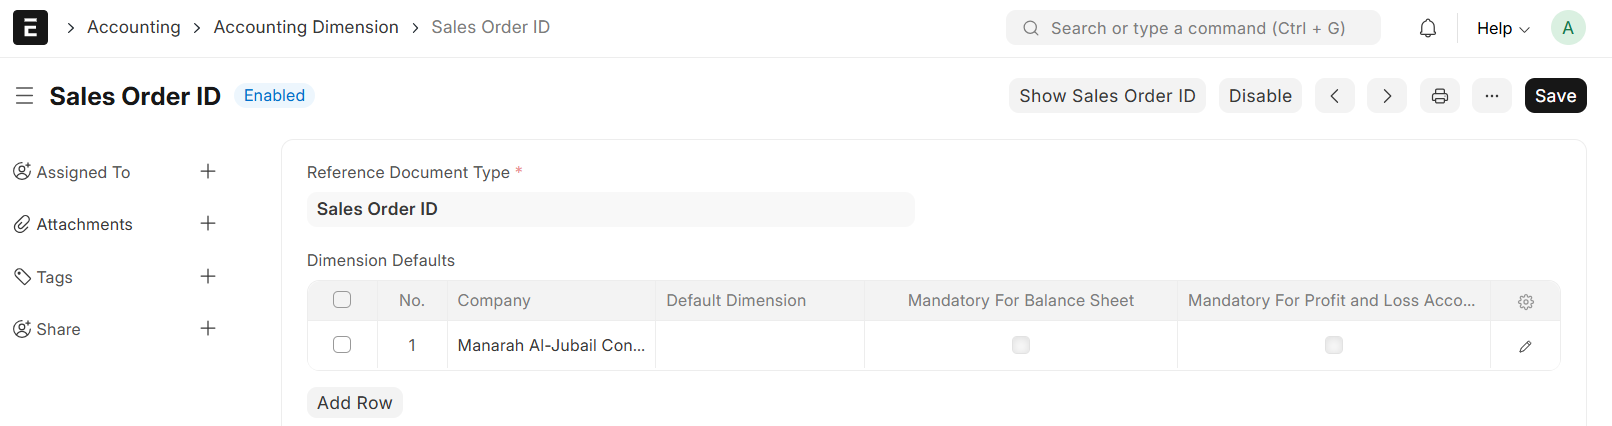Open the notifications bell

(1428, 28)
